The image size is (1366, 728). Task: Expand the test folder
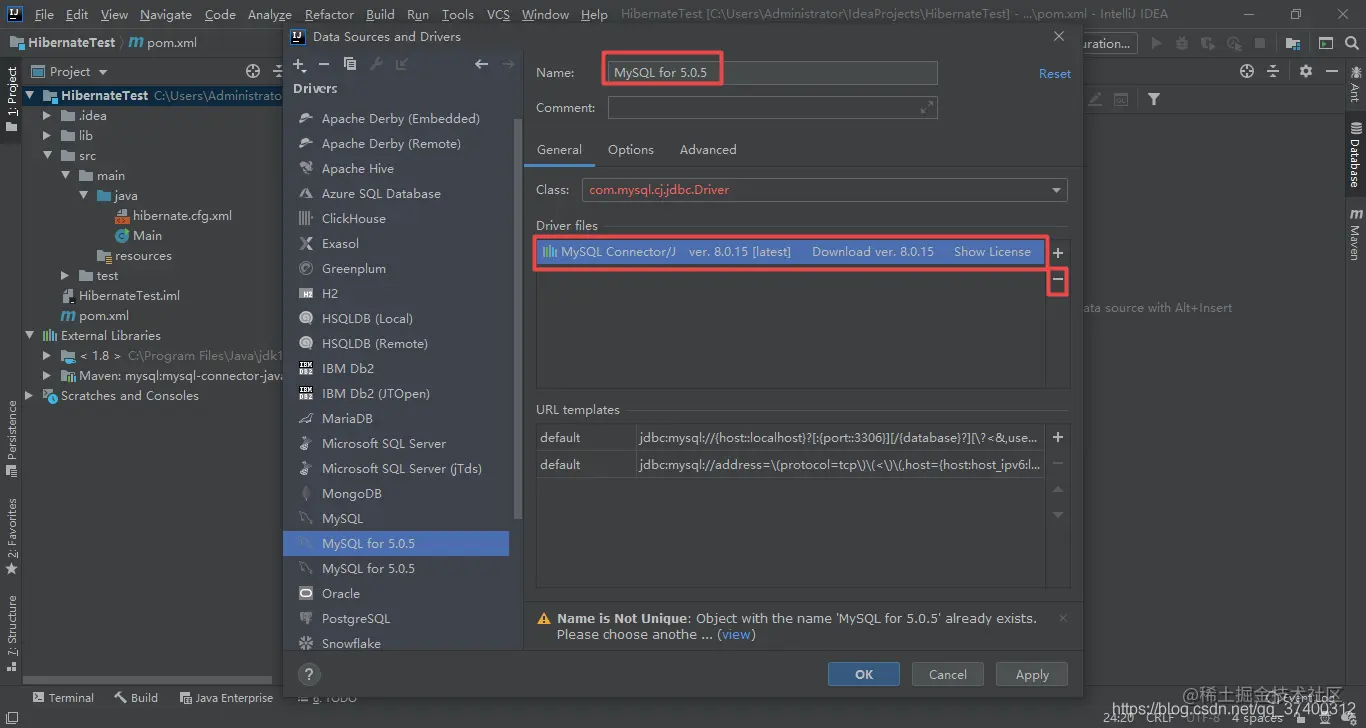pyautogui.click(x=65, y=276)
